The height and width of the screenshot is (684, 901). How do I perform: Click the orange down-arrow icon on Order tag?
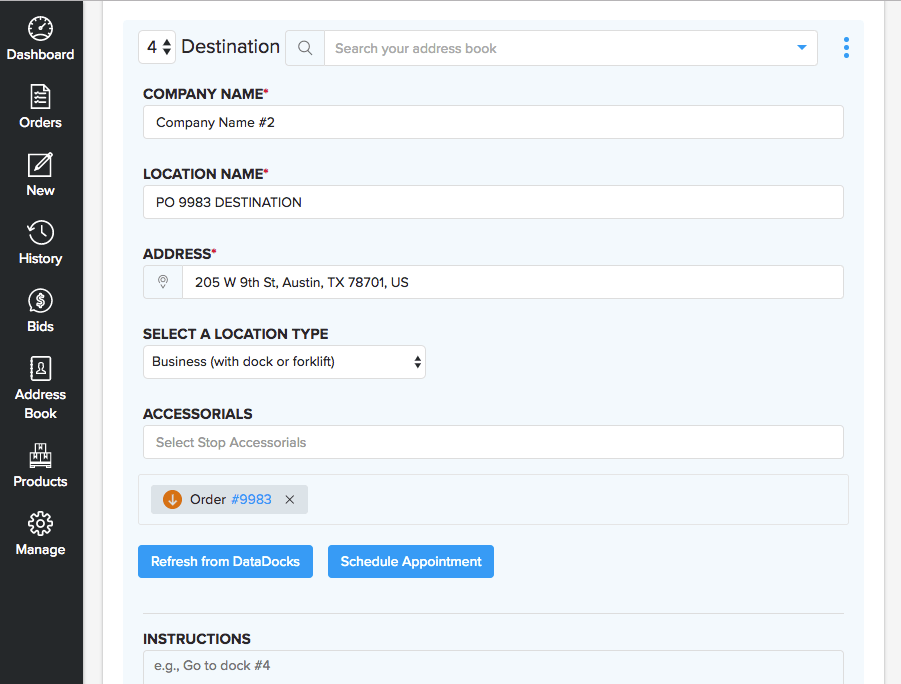click(172, 499)
